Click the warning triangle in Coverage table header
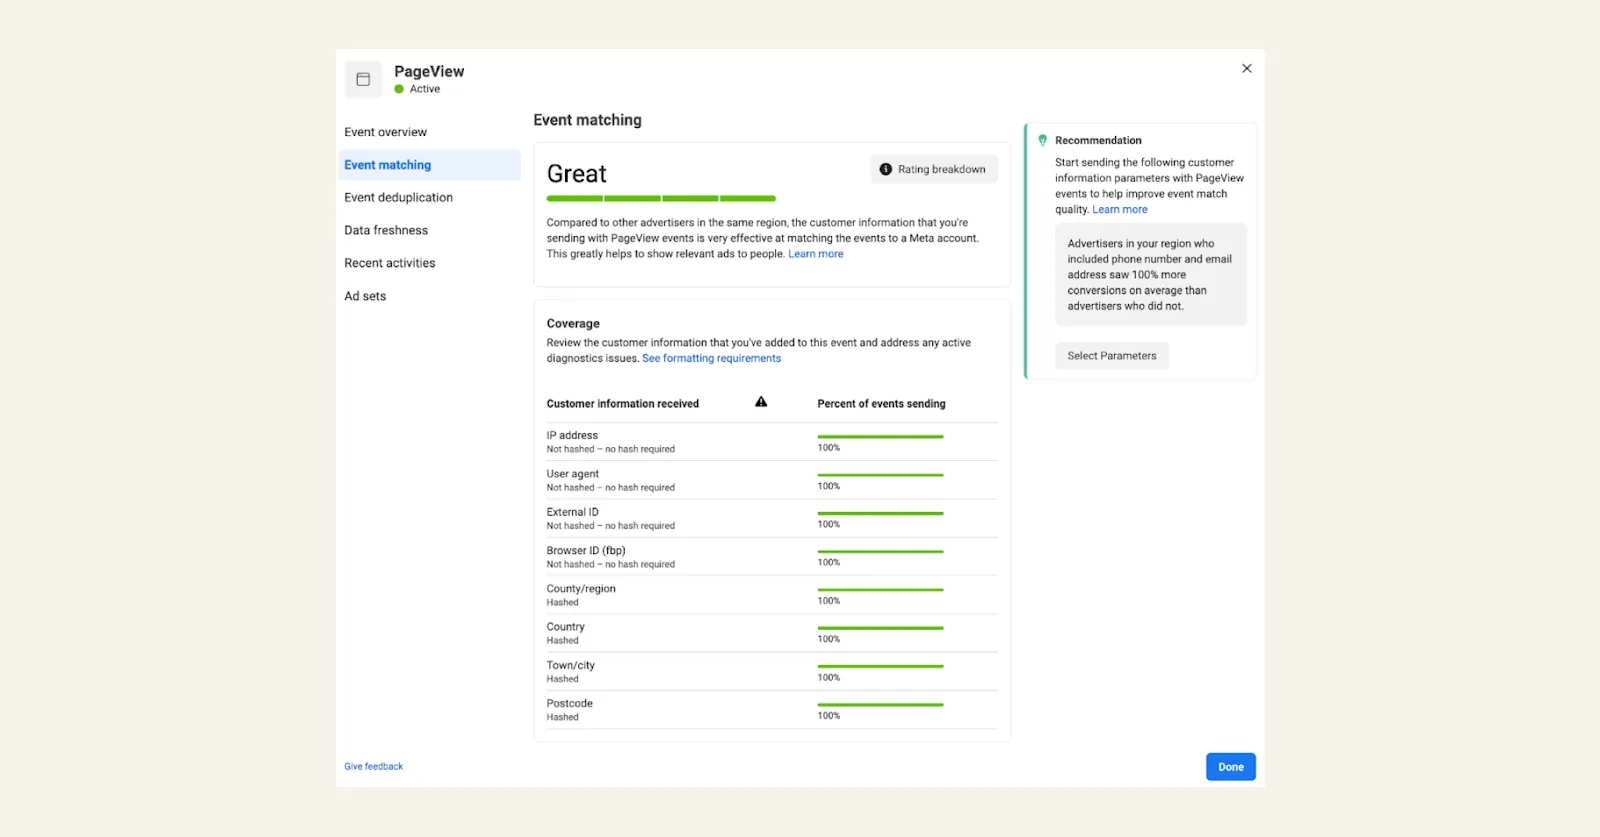This screenshot has height=837, width=1600. [x=761, y=402]
